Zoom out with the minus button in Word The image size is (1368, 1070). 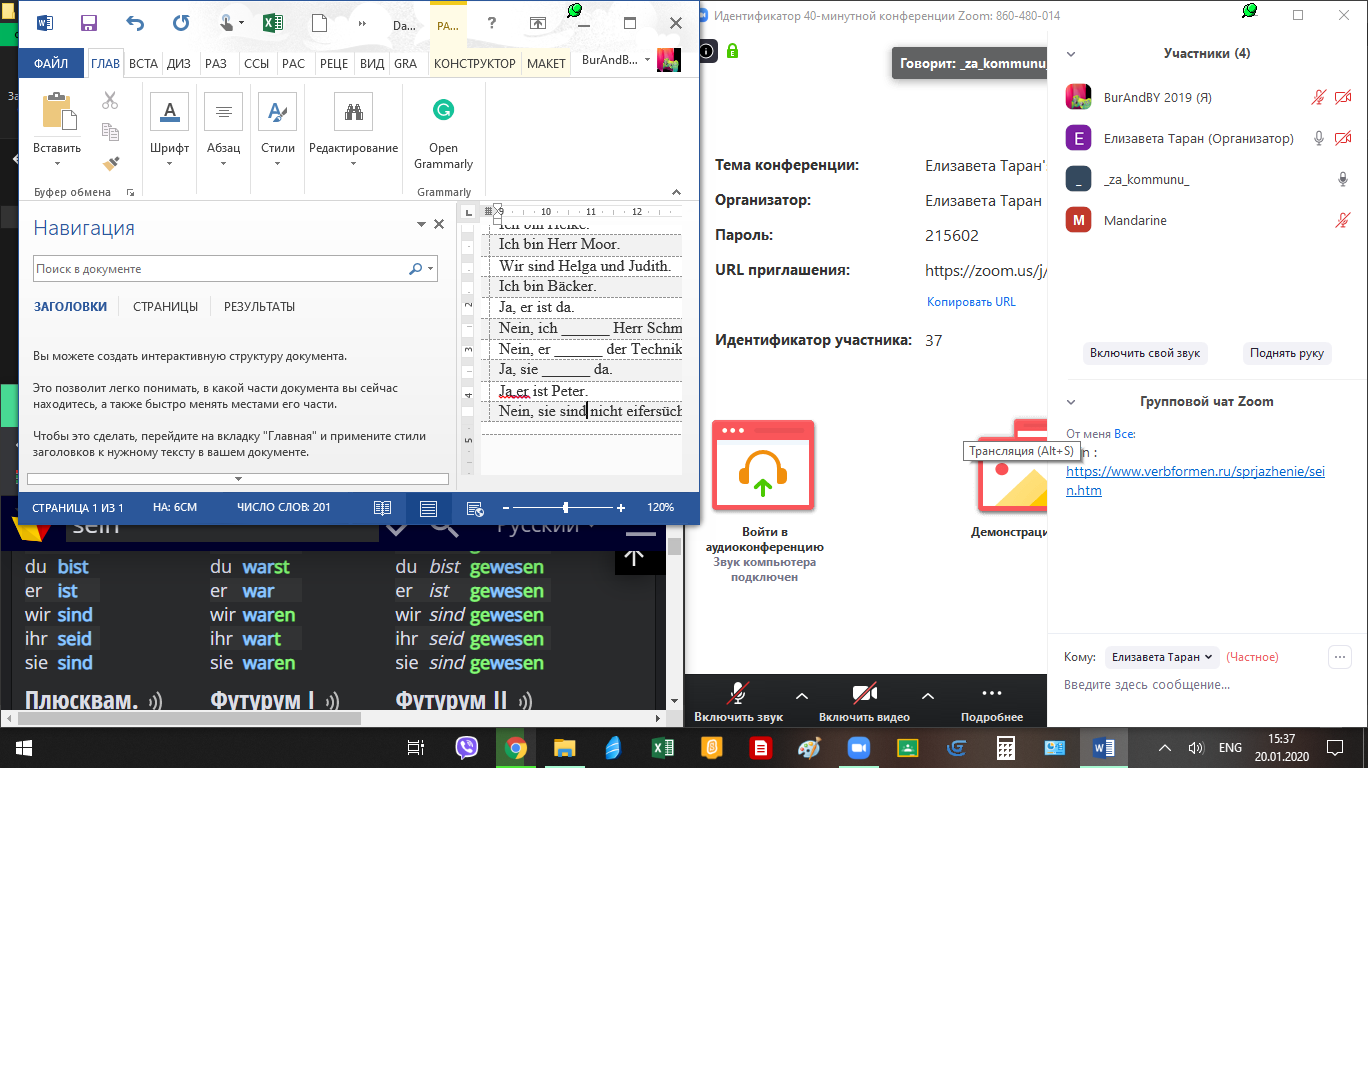coord(506,508)
